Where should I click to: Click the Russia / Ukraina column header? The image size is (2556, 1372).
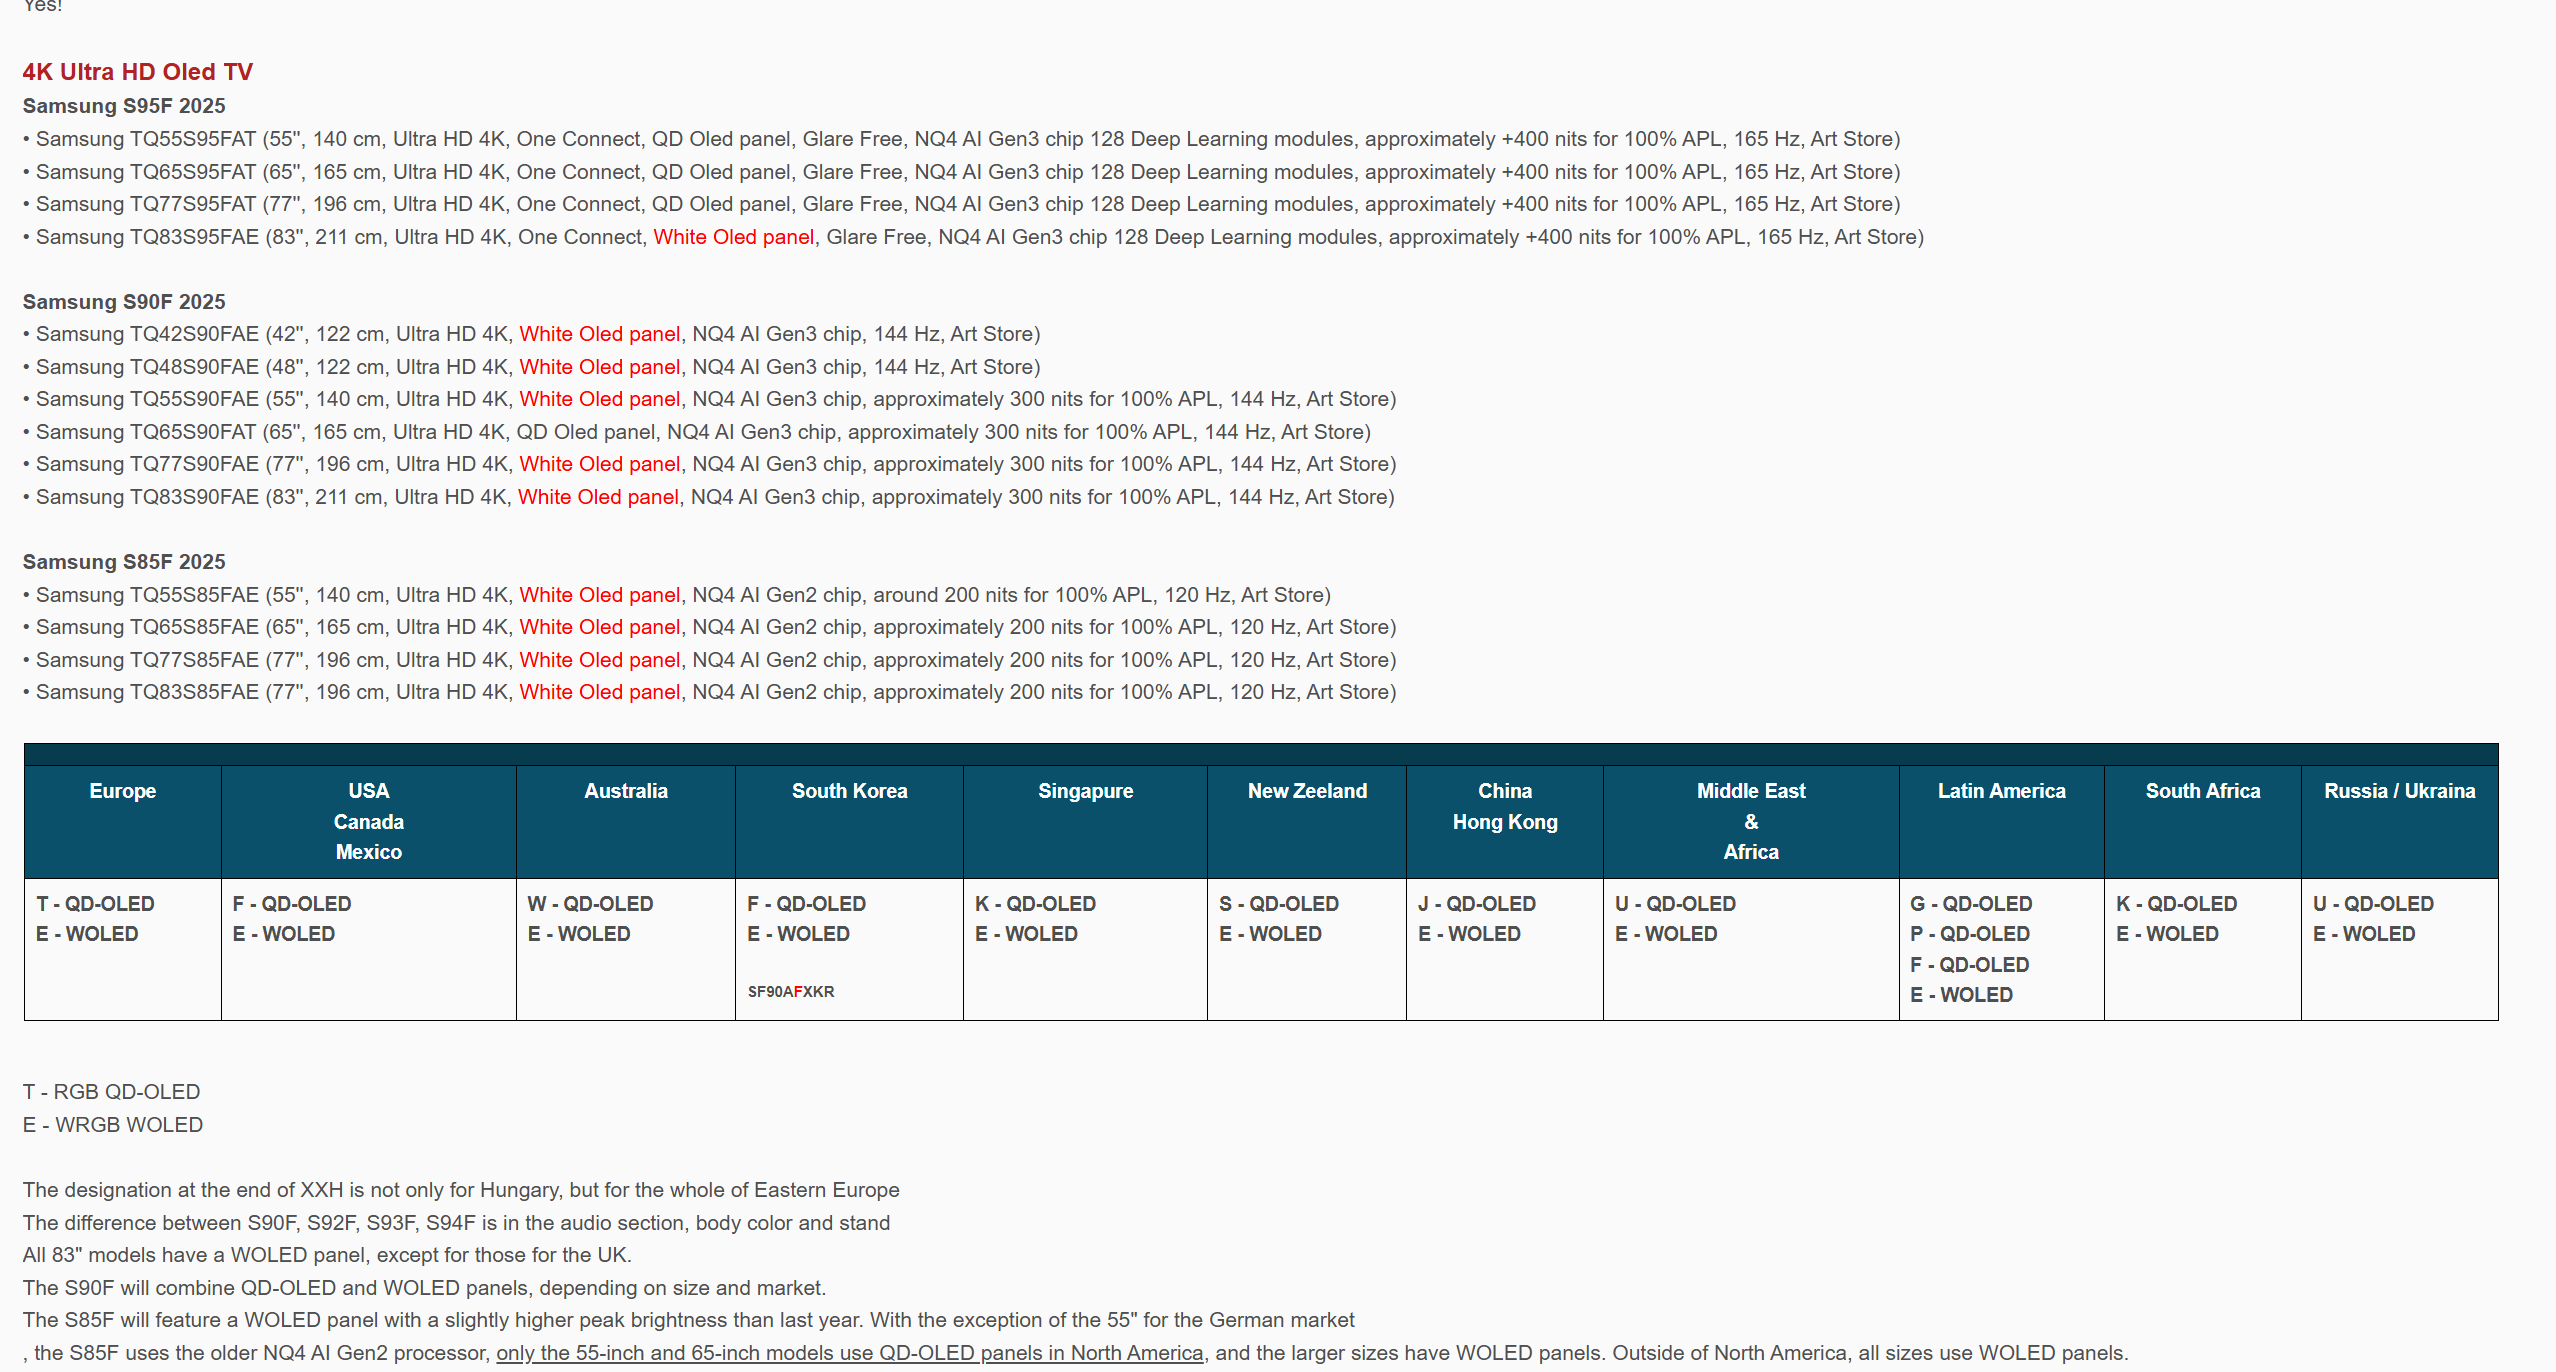(2399, 791)
